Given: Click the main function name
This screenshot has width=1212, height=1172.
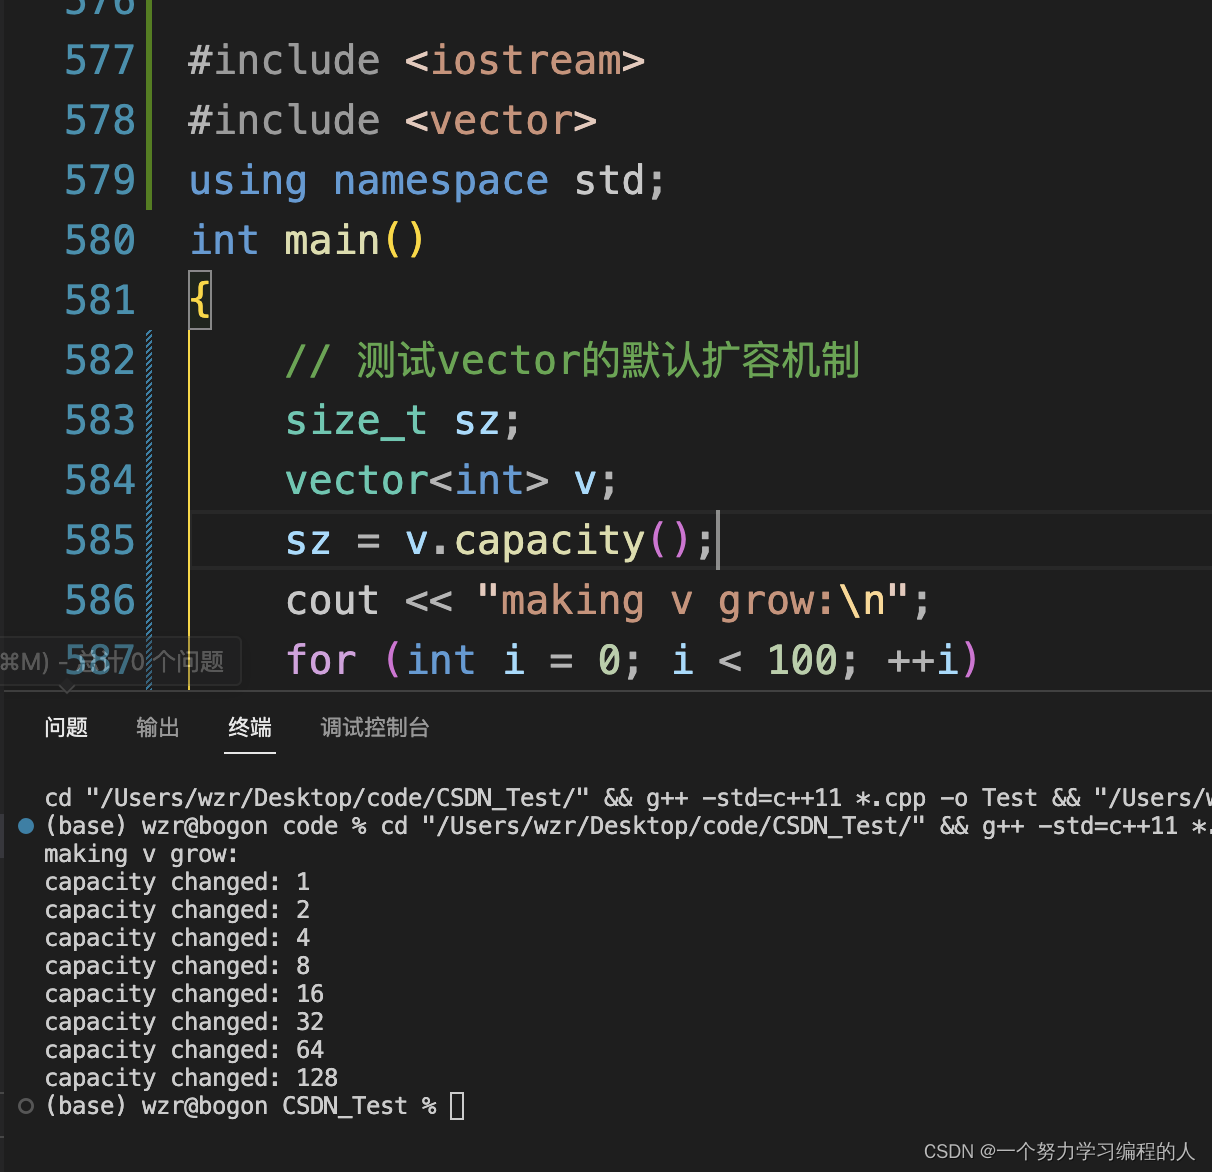Looking at the screenshot, I should point(332,241).
